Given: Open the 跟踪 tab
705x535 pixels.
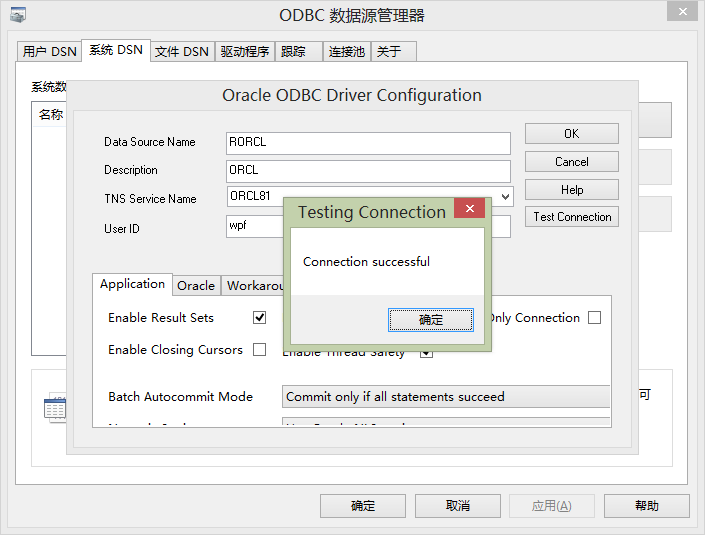Looking at the screenshot, I should (299, 51).
